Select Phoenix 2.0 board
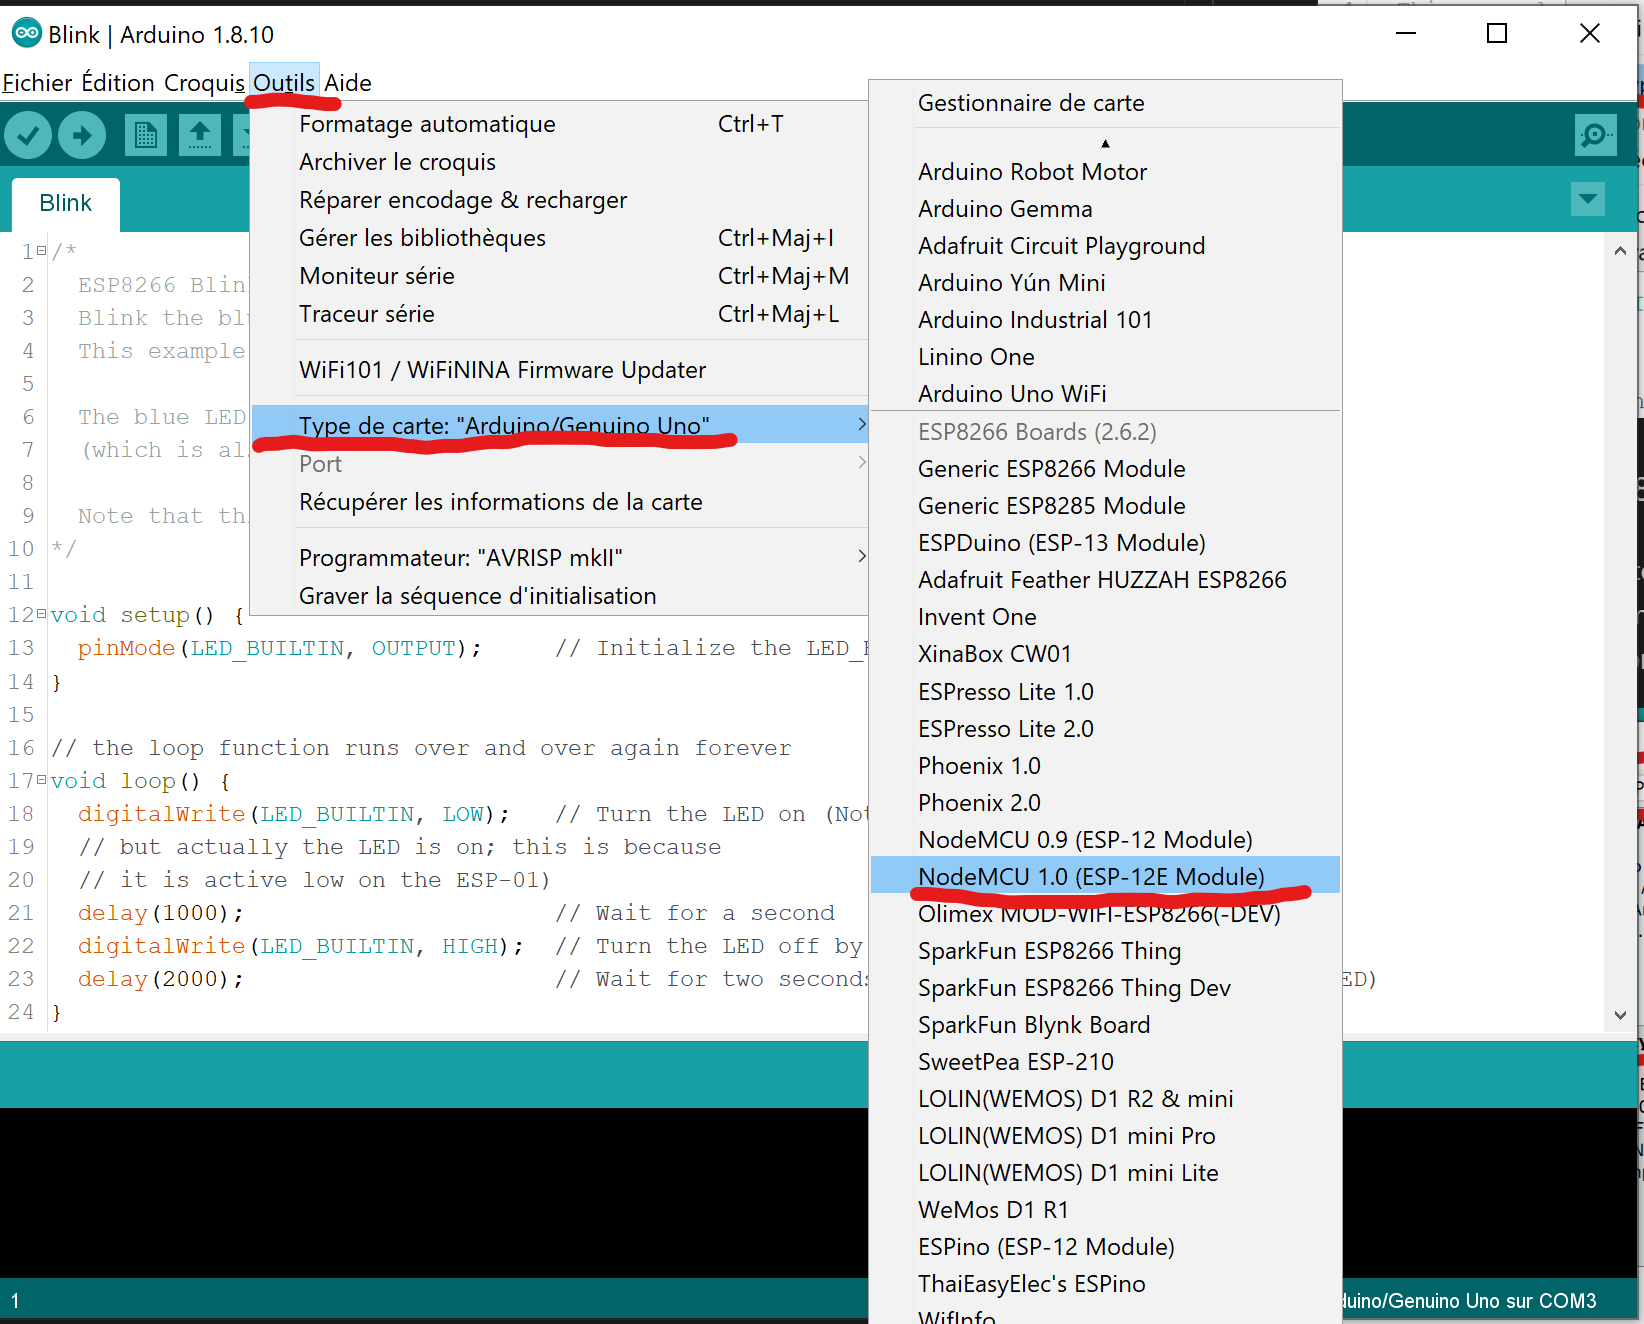This screenshot has width=1644, height=1324. click(x=1105, y=803)
